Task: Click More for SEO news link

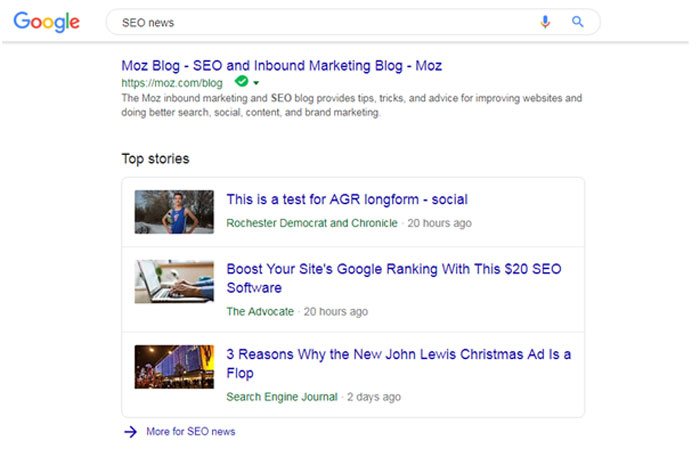Action: [x=191, y=432]
